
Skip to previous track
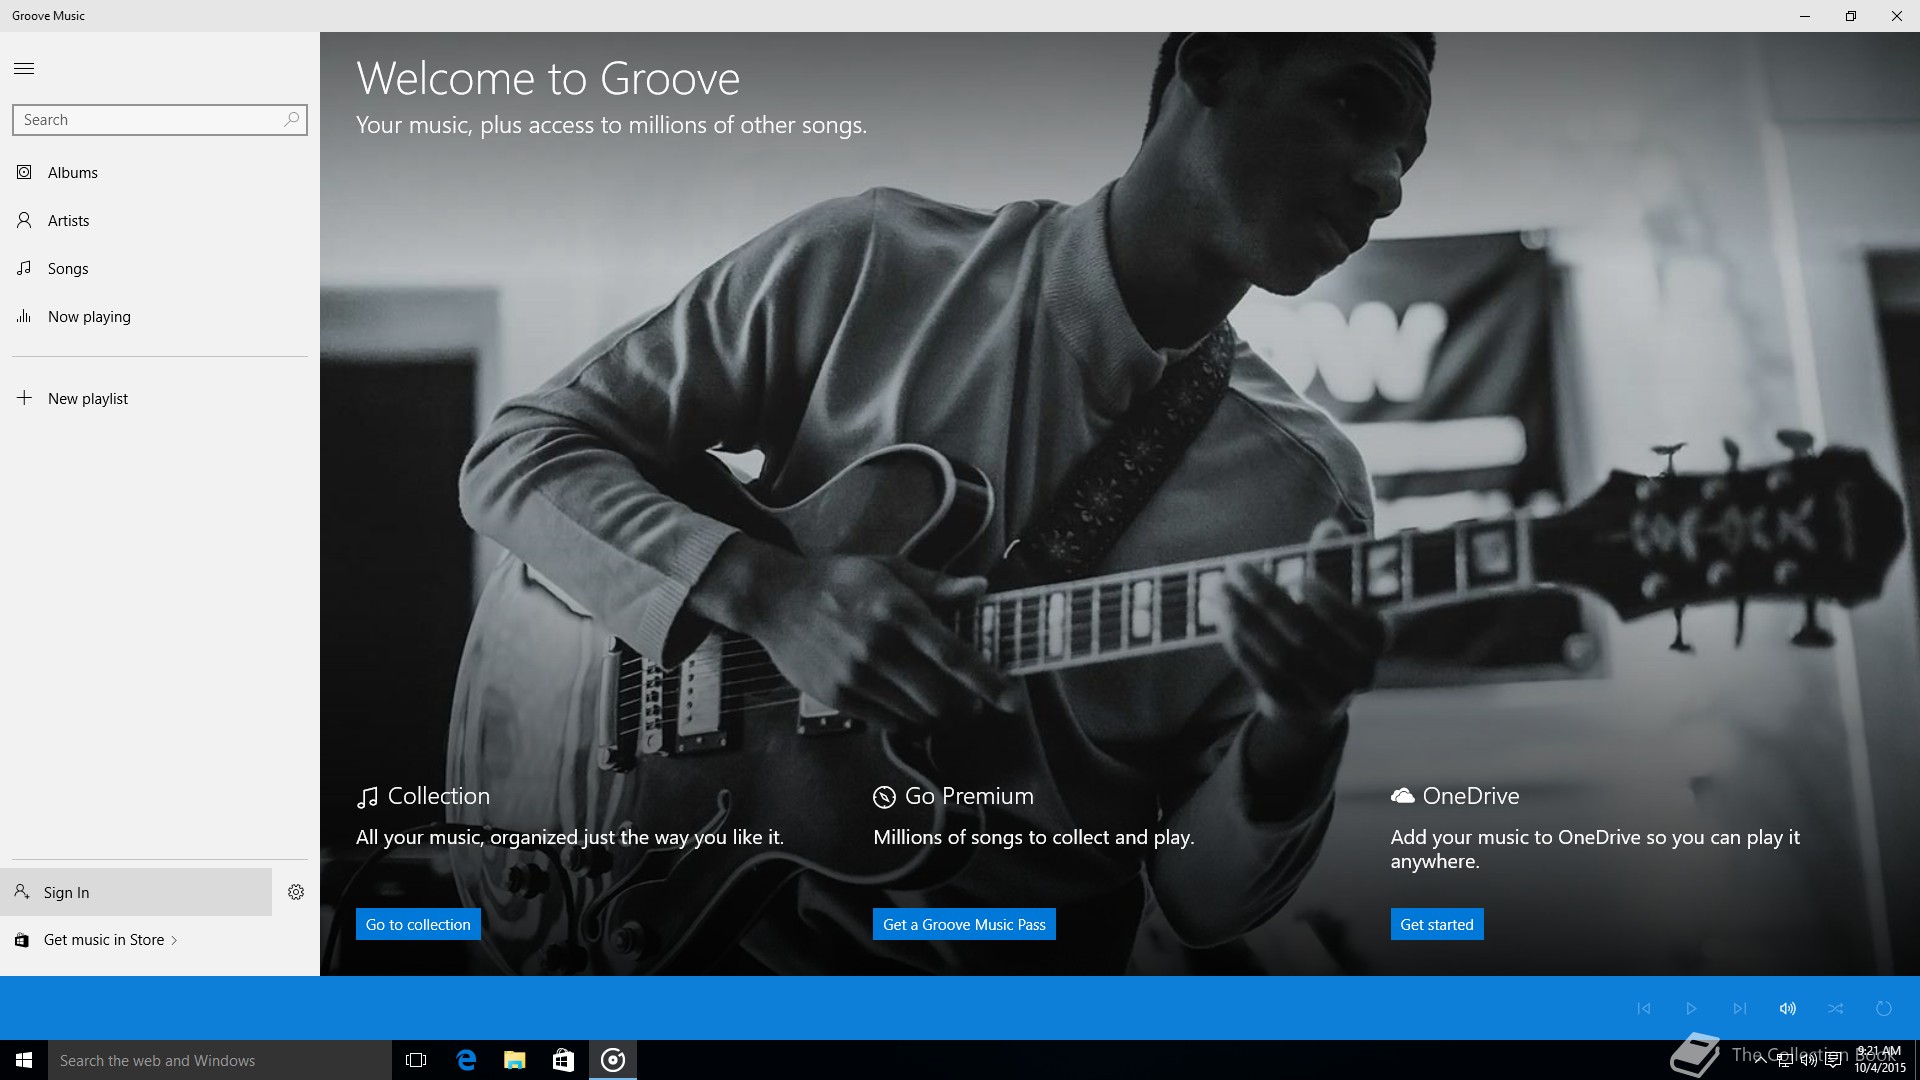click(1643, 1008)
